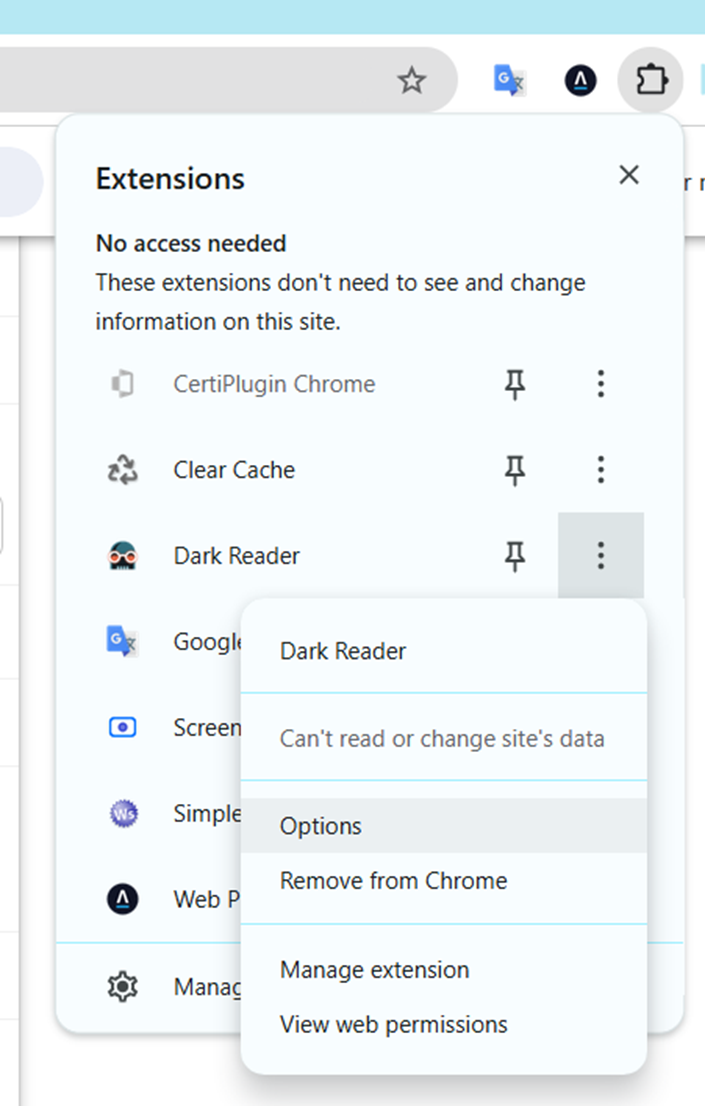705x1106 pixels.
Task: Click the Google Translate toolbar icon
Action: (510, 80)
